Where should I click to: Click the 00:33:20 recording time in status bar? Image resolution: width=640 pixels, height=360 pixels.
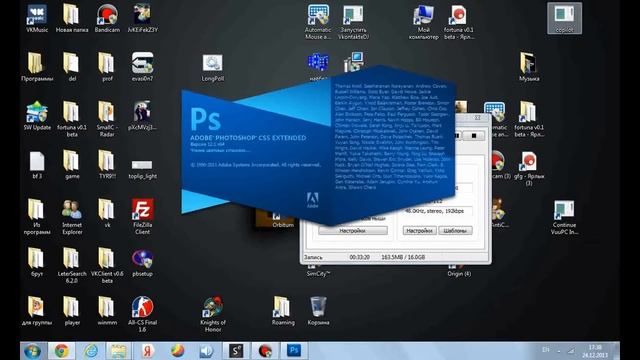click(360, 258)
